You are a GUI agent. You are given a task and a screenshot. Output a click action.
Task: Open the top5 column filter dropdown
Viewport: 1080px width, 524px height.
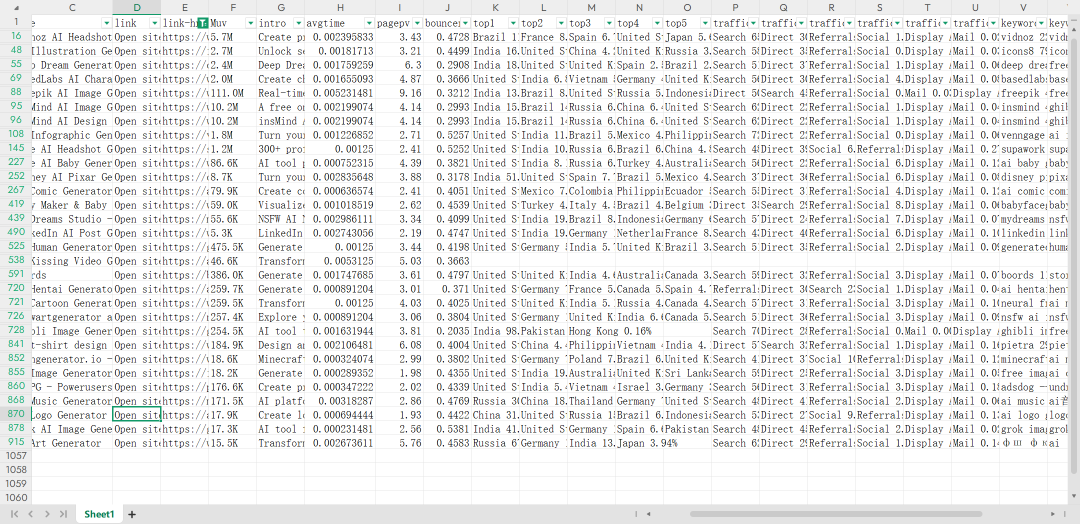click(705, 23)
